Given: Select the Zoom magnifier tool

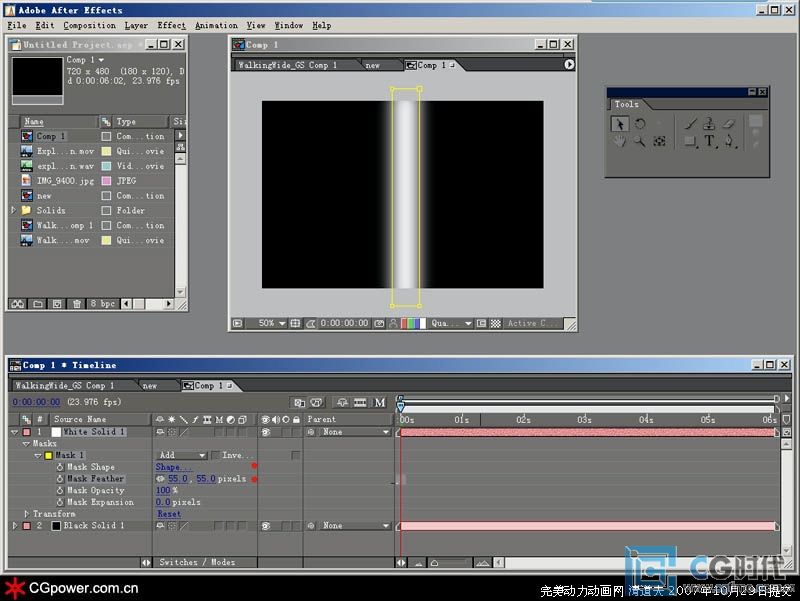Looking at the screenshot, I should tap(639, 141).
